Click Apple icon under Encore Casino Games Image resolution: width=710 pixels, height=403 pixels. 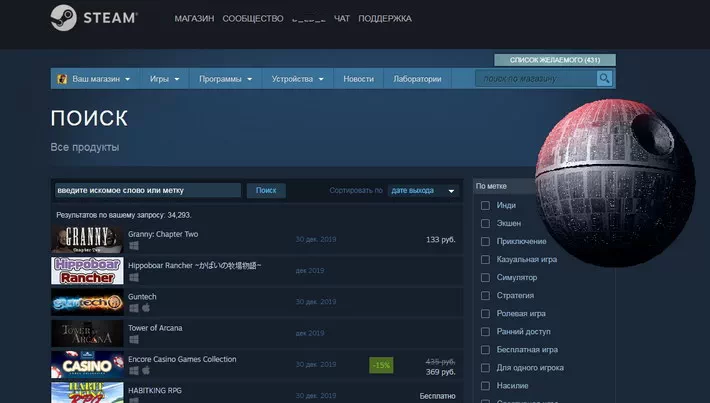(x=146, y=370)
